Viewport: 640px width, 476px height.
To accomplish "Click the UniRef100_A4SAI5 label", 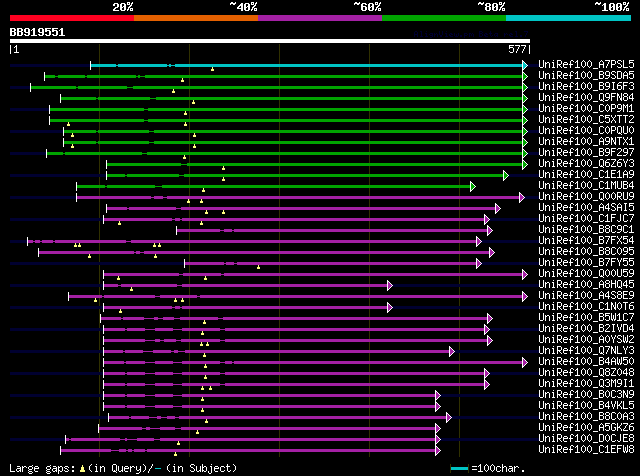I will 586,207.
